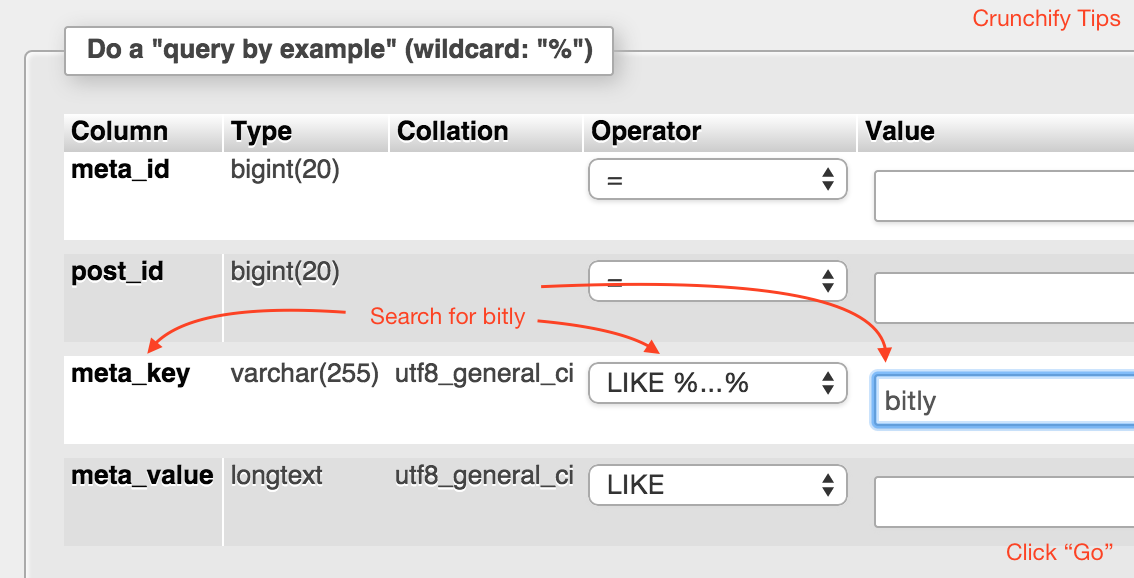Click the Crunchify Tips text
This screenshot has width=1134, height=578.
[x=1046, y=19]
